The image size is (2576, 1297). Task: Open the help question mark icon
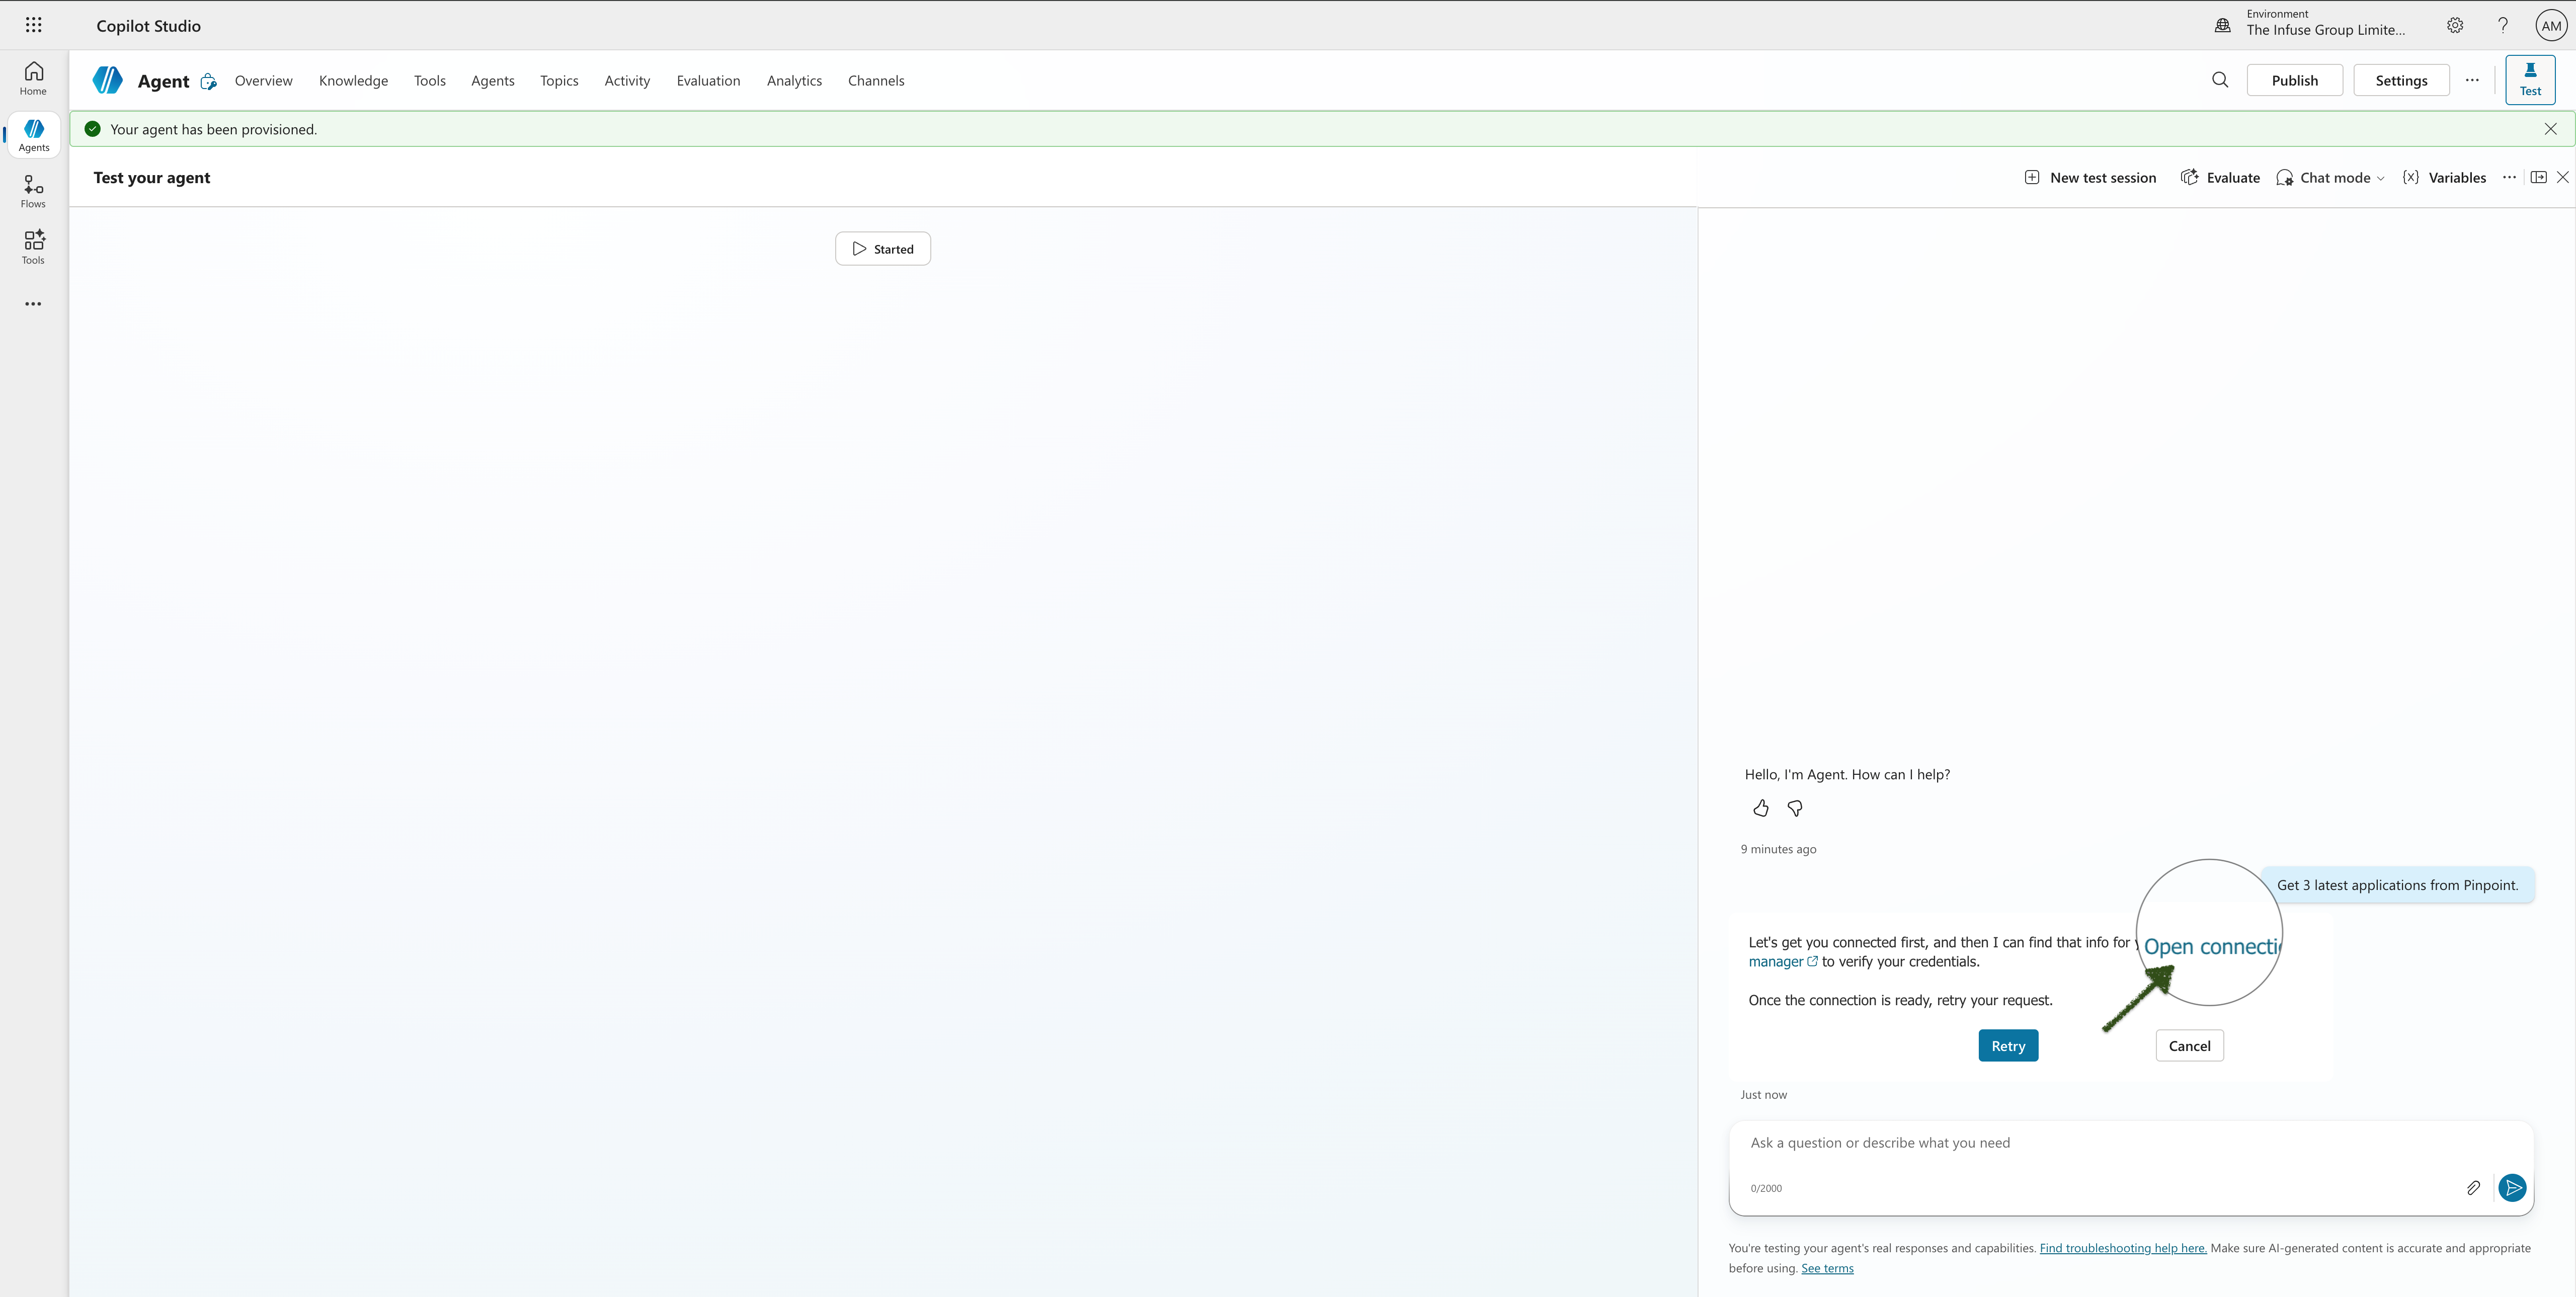(x=2503, y=26)
